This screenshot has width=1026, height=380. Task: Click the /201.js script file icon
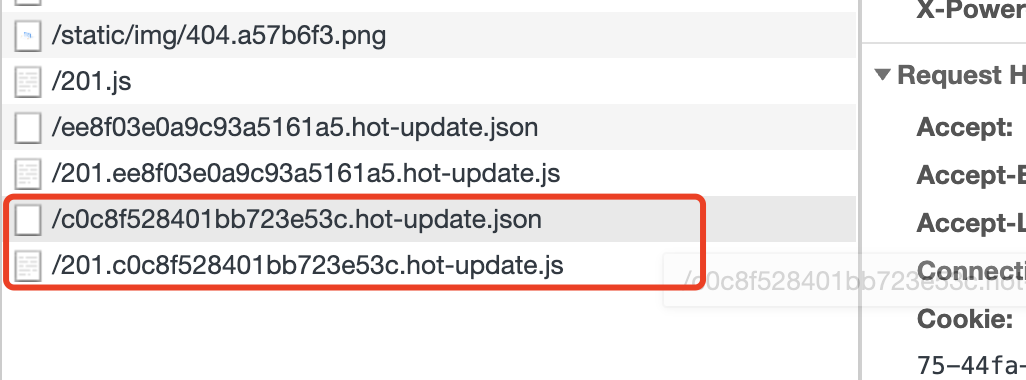[x=28, y=81]
